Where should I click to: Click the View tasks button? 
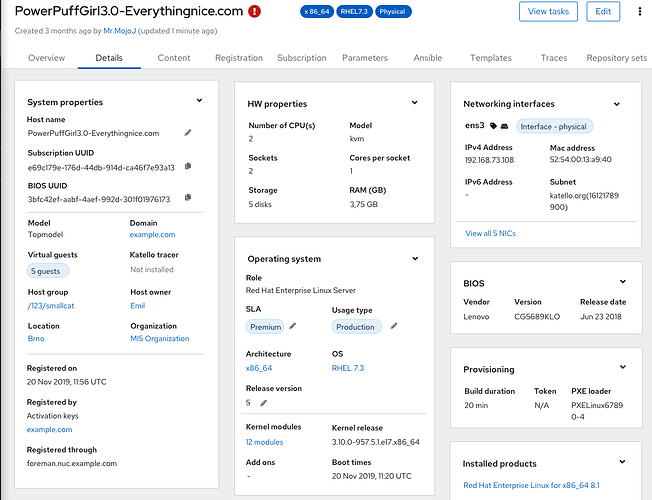(548, 12)
